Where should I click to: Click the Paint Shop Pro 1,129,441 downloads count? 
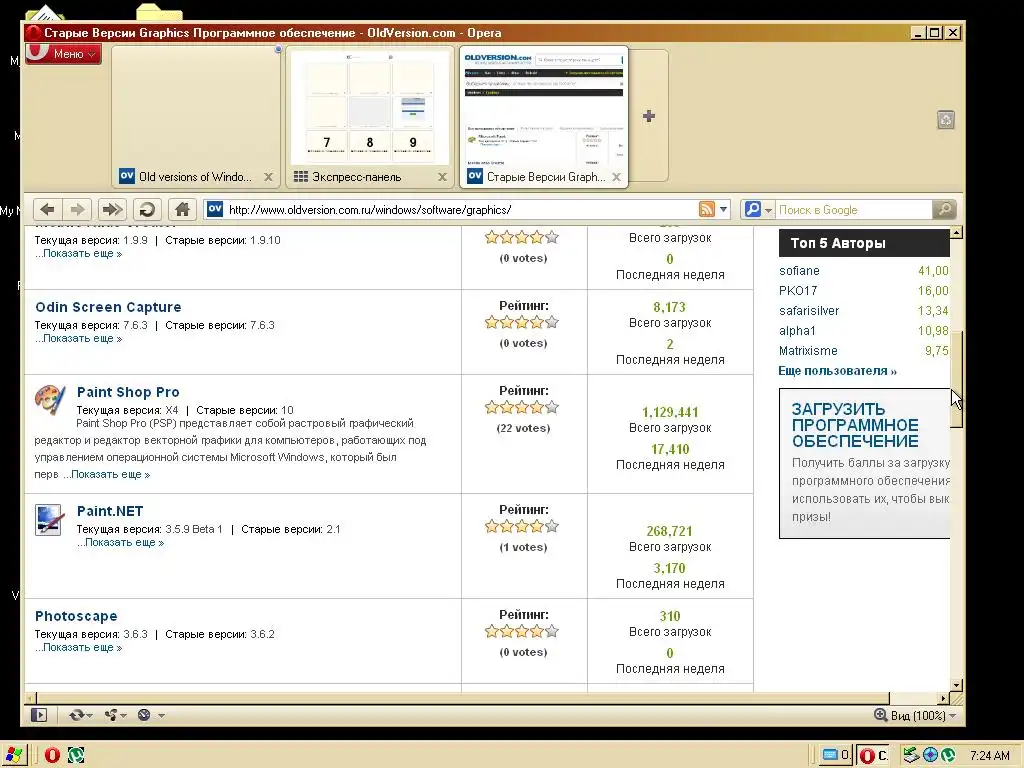pos(670,412)
